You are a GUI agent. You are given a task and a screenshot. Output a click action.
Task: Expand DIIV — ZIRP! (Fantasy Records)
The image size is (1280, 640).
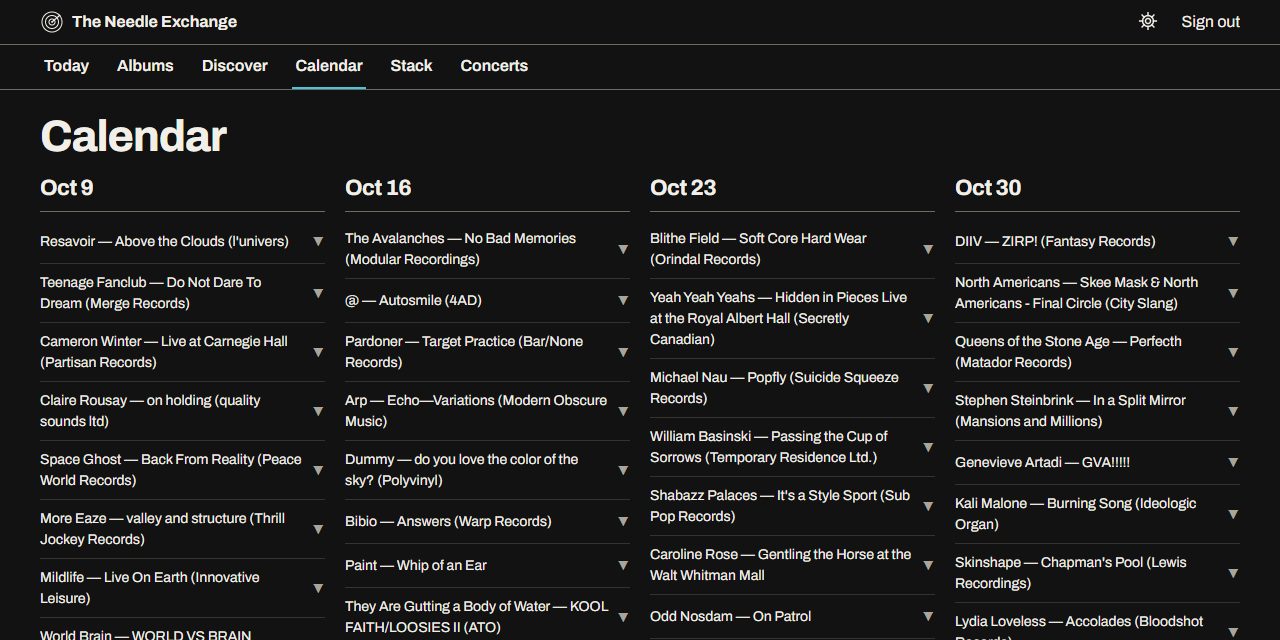1097,241
